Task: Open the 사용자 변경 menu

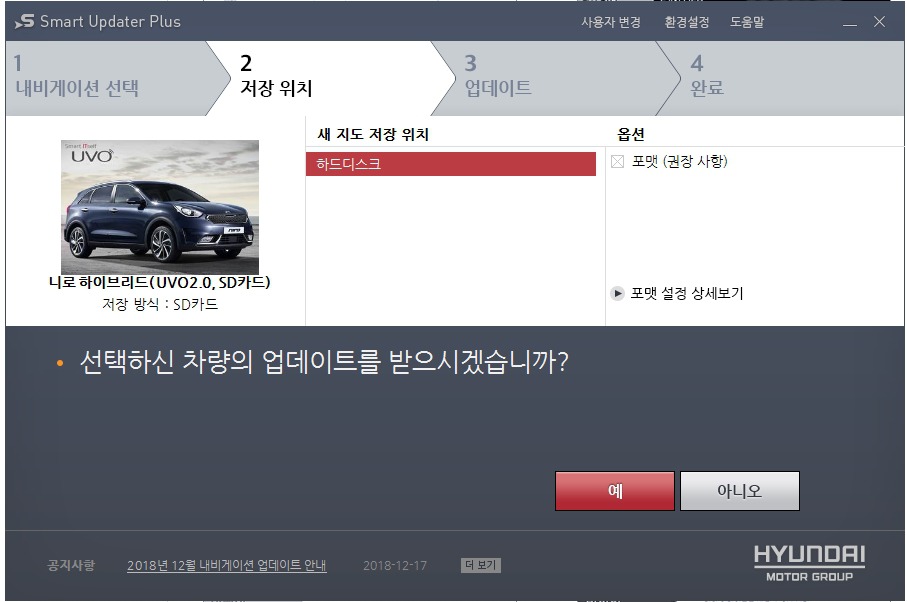Action: pos(611,22)
